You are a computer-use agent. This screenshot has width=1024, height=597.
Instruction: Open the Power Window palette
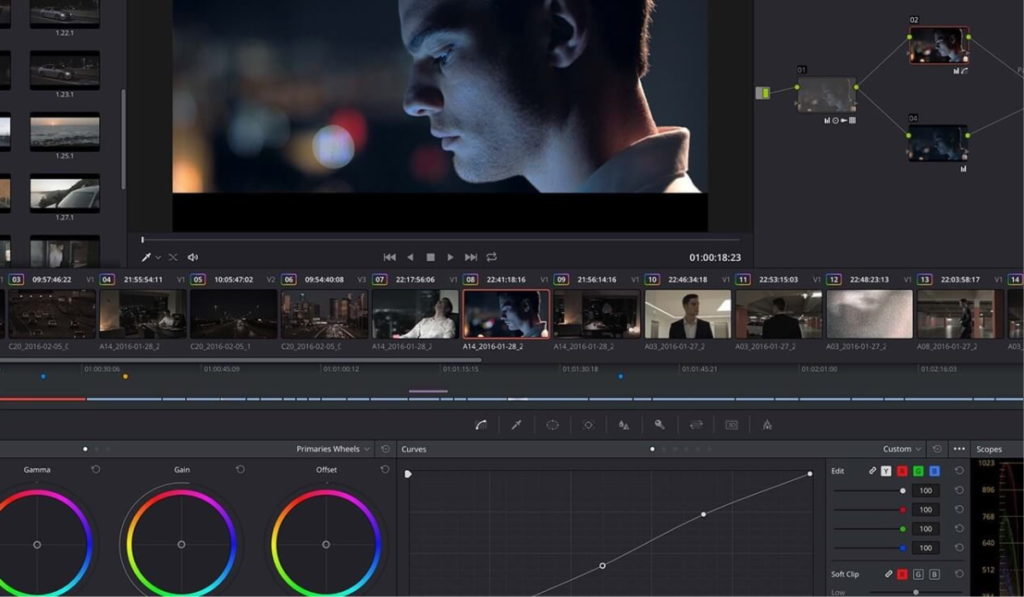point(552,425)
